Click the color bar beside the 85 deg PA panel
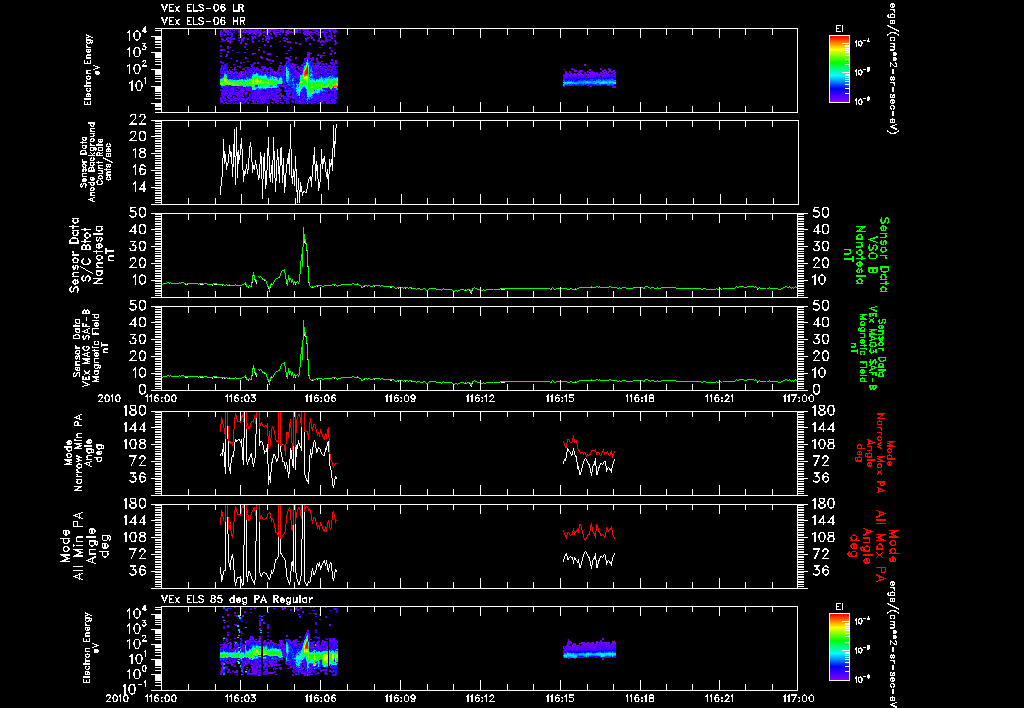 coord(839,647)
